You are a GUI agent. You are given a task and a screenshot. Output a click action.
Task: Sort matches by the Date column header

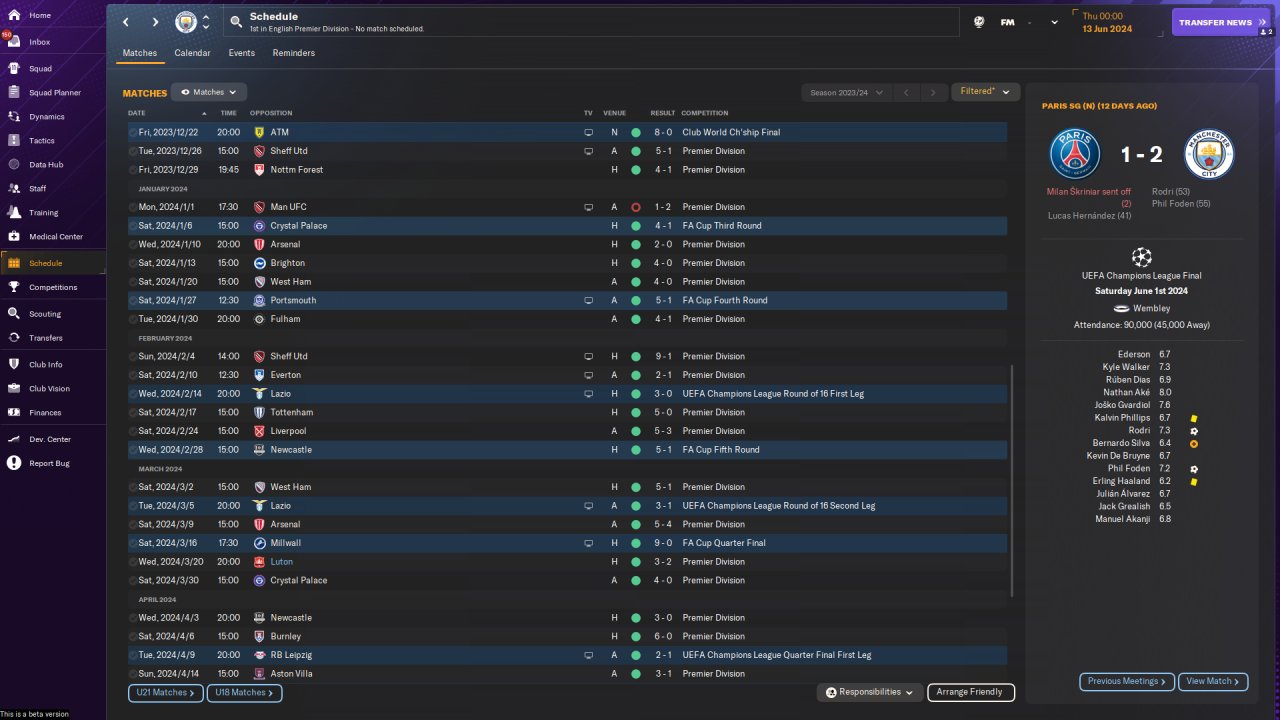137,113
